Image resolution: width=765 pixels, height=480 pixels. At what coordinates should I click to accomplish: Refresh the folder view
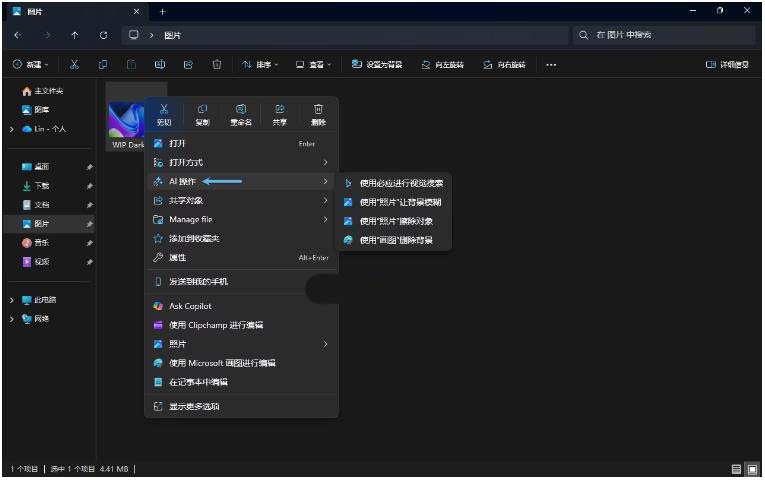coord(103,35)
